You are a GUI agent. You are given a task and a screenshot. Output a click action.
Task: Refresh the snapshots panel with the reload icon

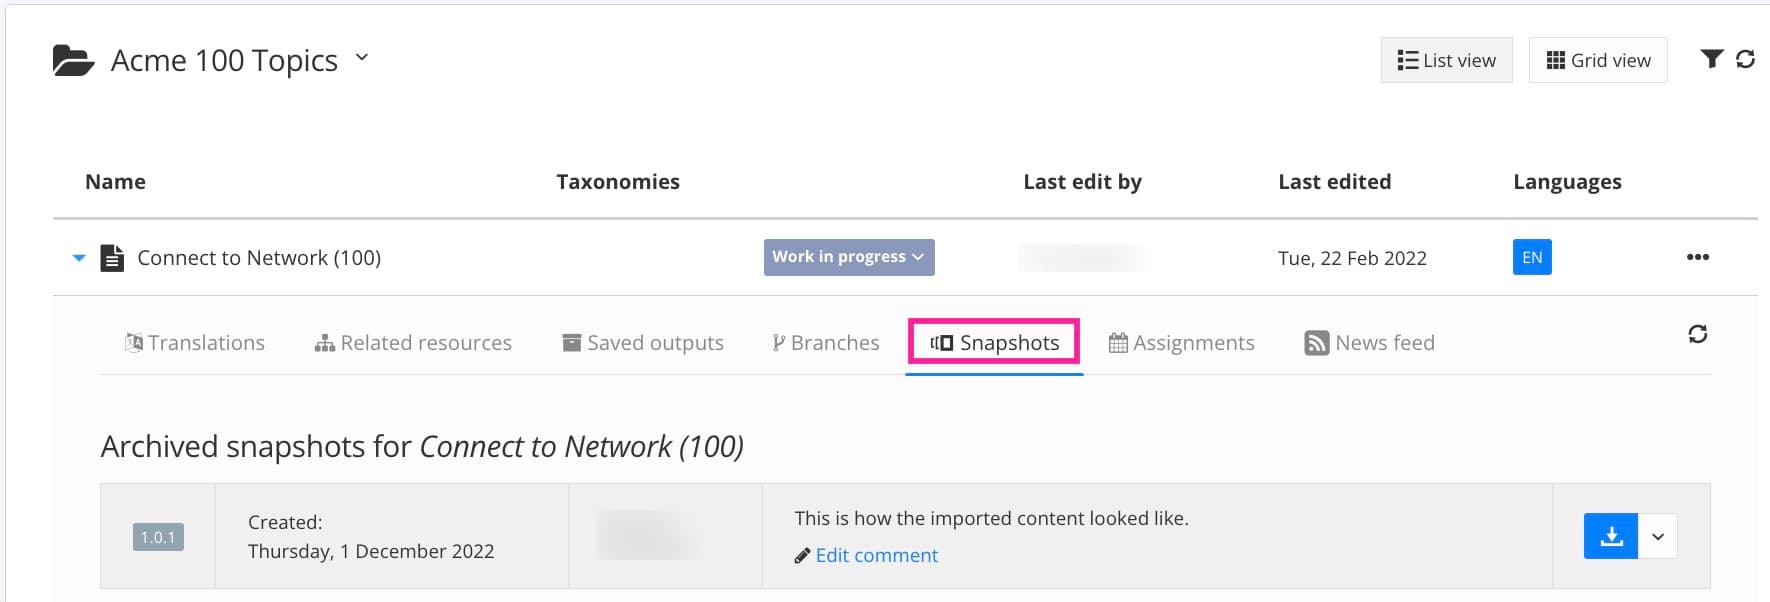tap(1697, 334)
